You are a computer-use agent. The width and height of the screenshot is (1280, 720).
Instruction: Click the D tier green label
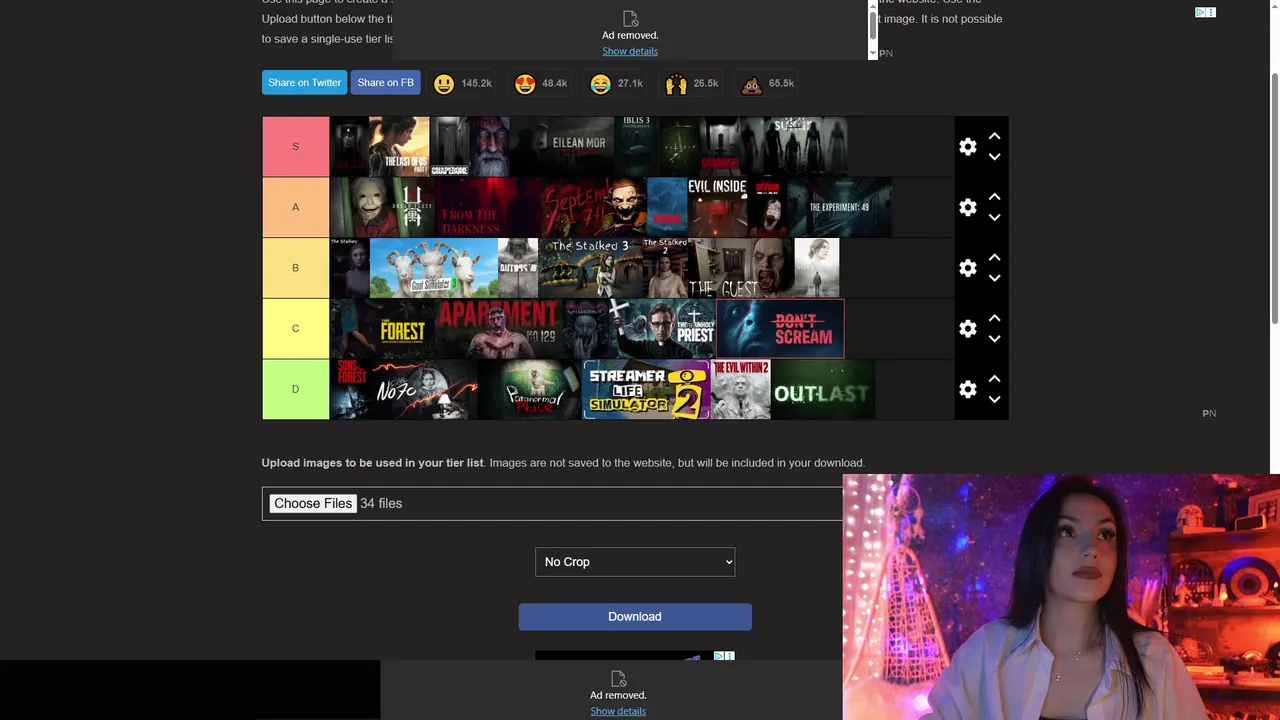tap(295, 389)
